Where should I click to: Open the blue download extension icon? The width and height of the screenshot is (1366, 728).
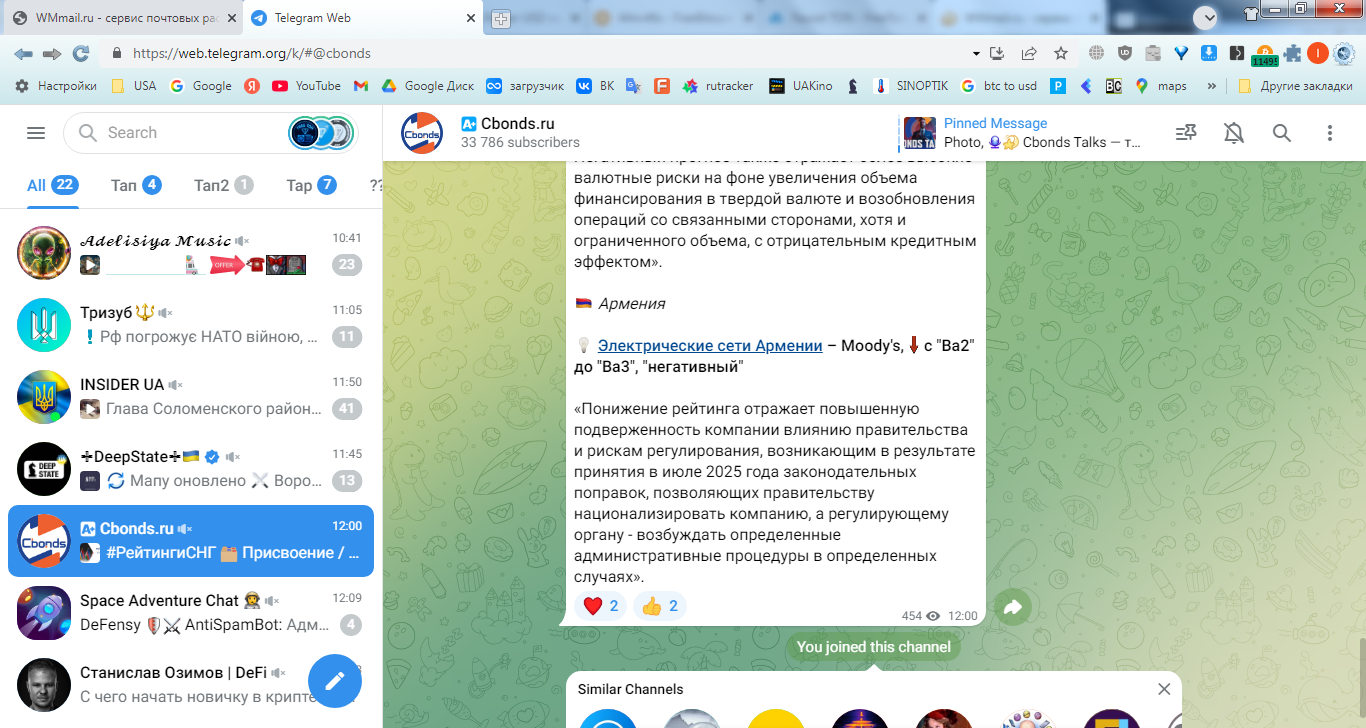coord(1209,53)
